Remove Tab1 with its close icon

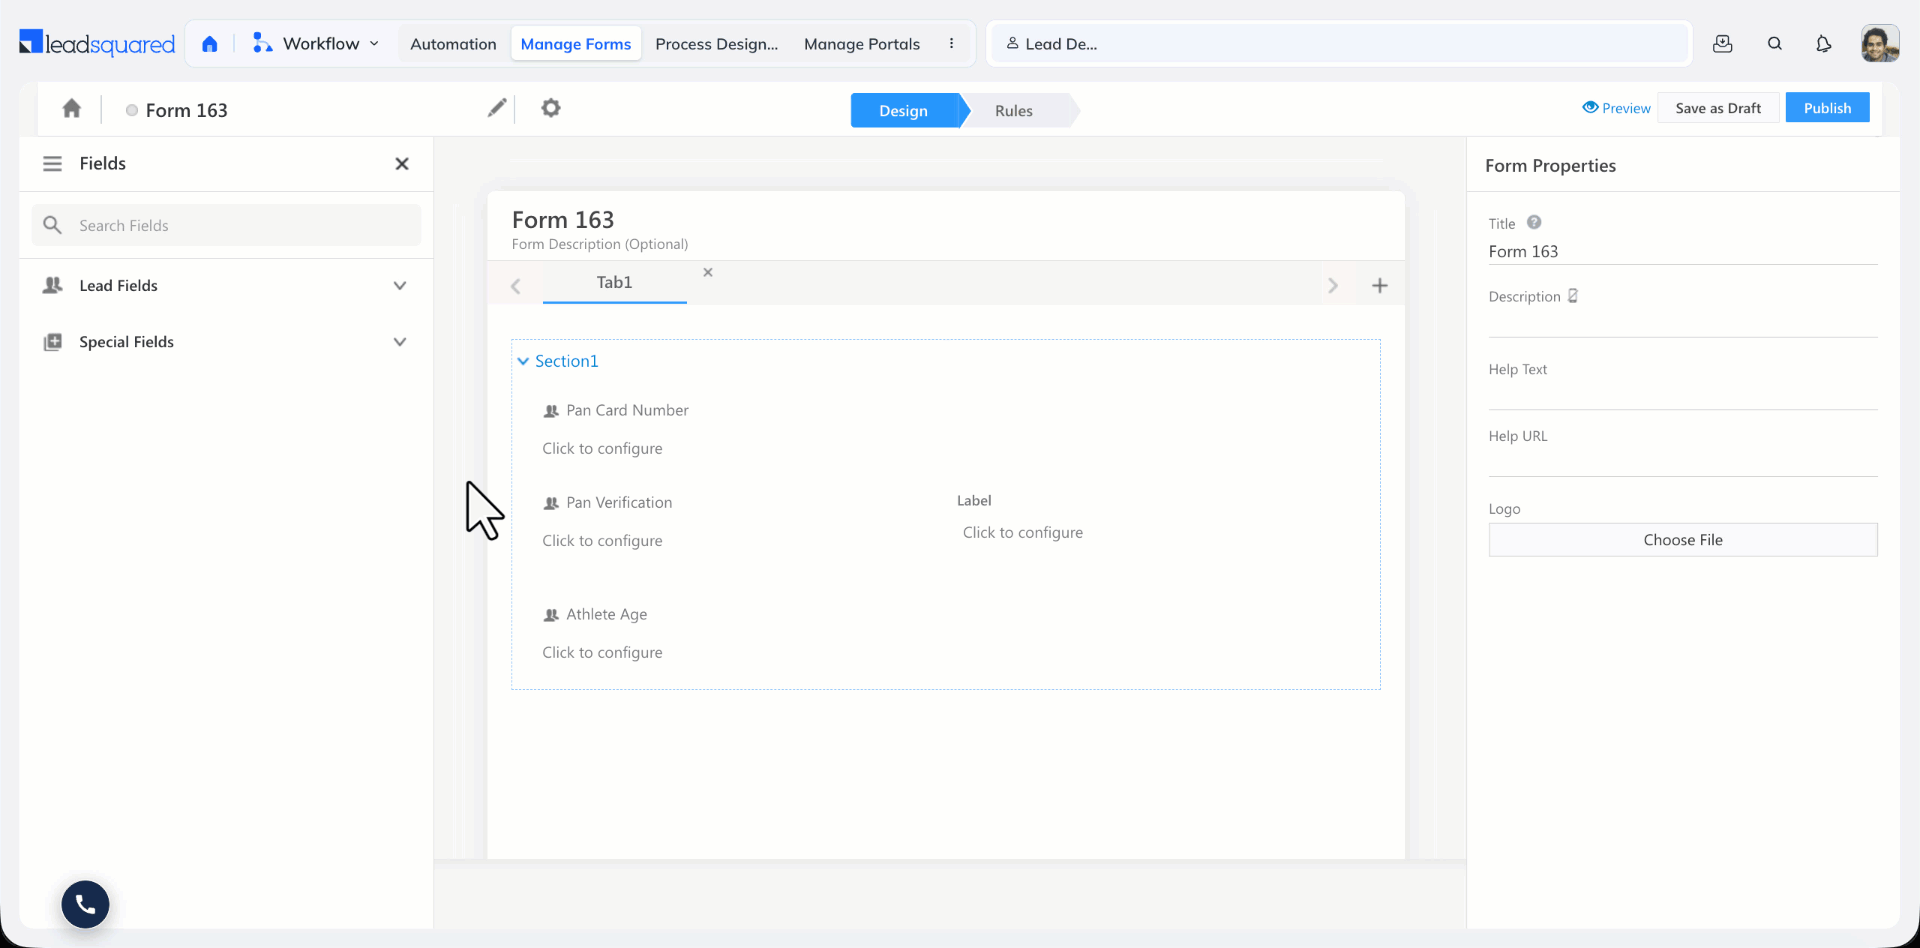click(x=708, y=272)
